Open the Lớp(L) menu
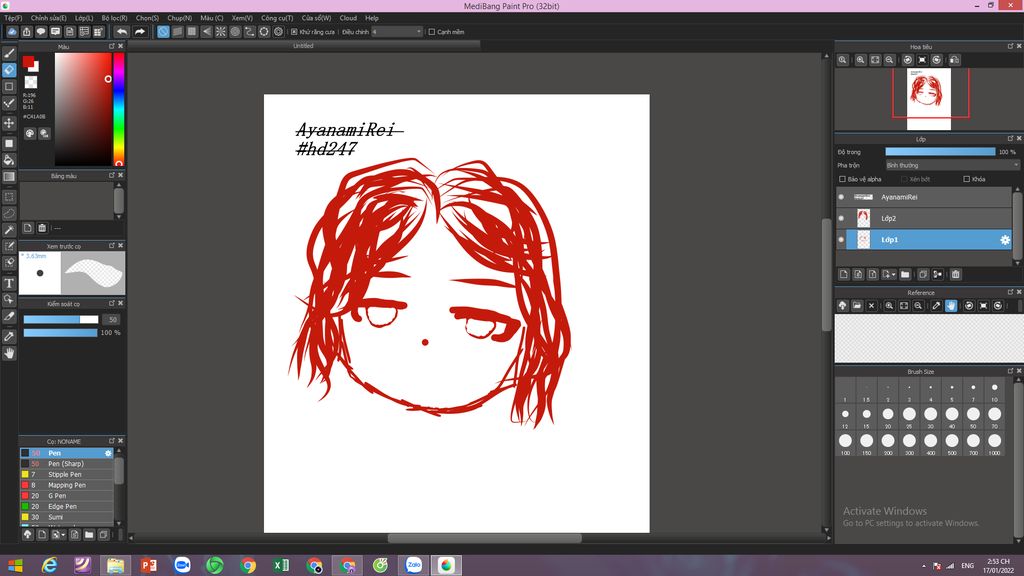The image size is (1024, 576). pyautogui.click(x=84, y=18)
